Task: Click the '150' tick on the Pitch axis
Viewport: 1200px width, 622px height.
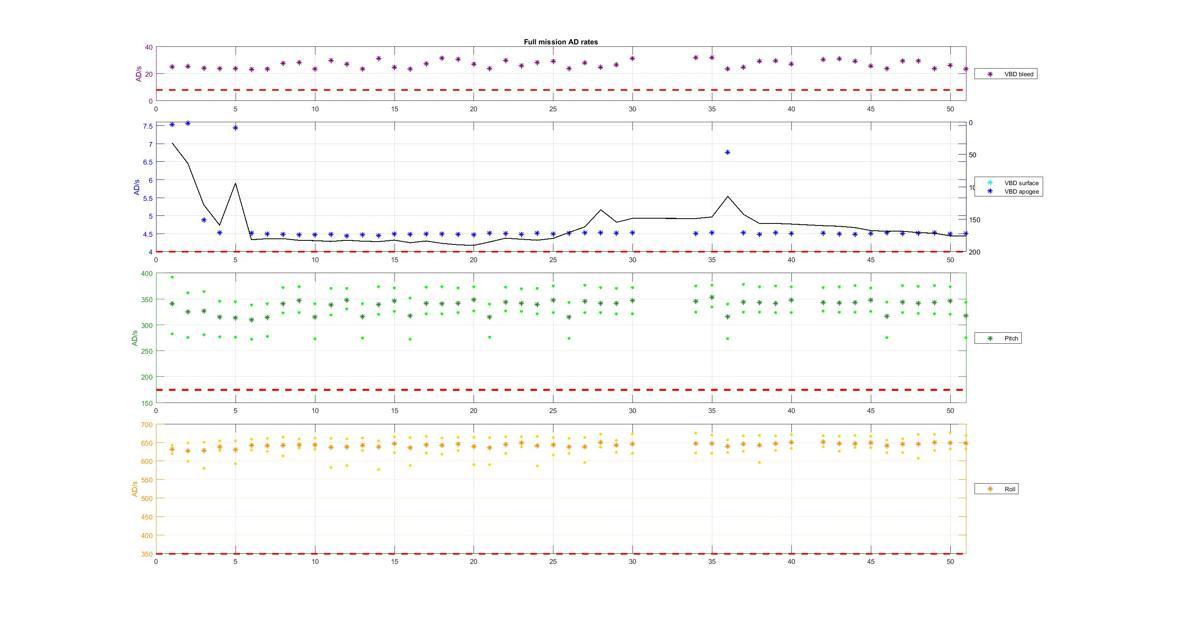Action: (147, 403)
